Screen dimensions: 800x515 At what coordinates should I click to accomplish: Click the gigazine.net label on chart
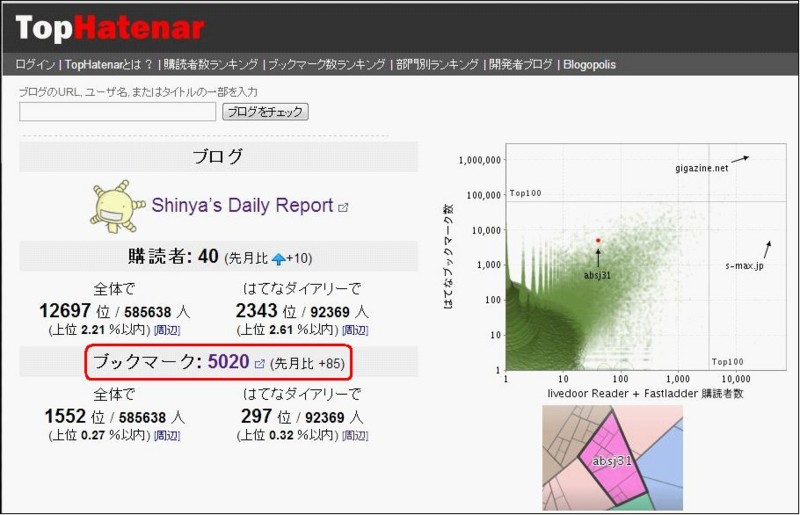click(x=702, y=168)
